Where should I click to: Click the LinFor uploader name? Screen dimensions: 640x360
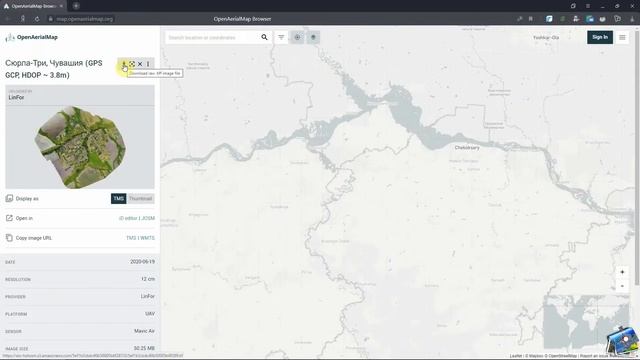click(x=16, y=98)
